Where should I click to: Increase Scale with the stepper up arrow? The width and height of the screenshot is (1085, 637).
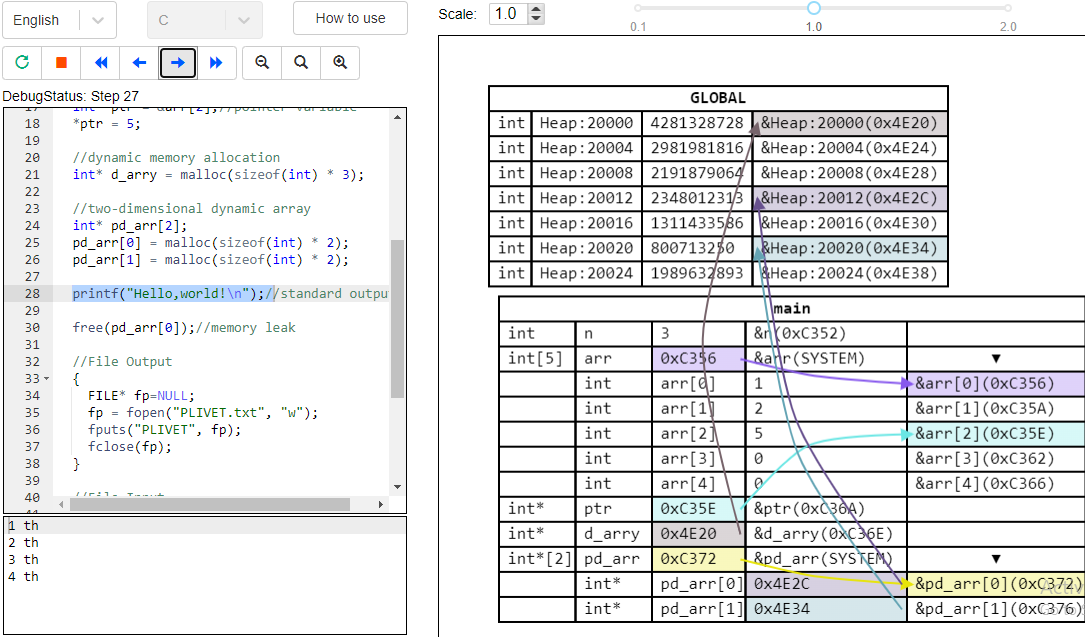point(537,10)
